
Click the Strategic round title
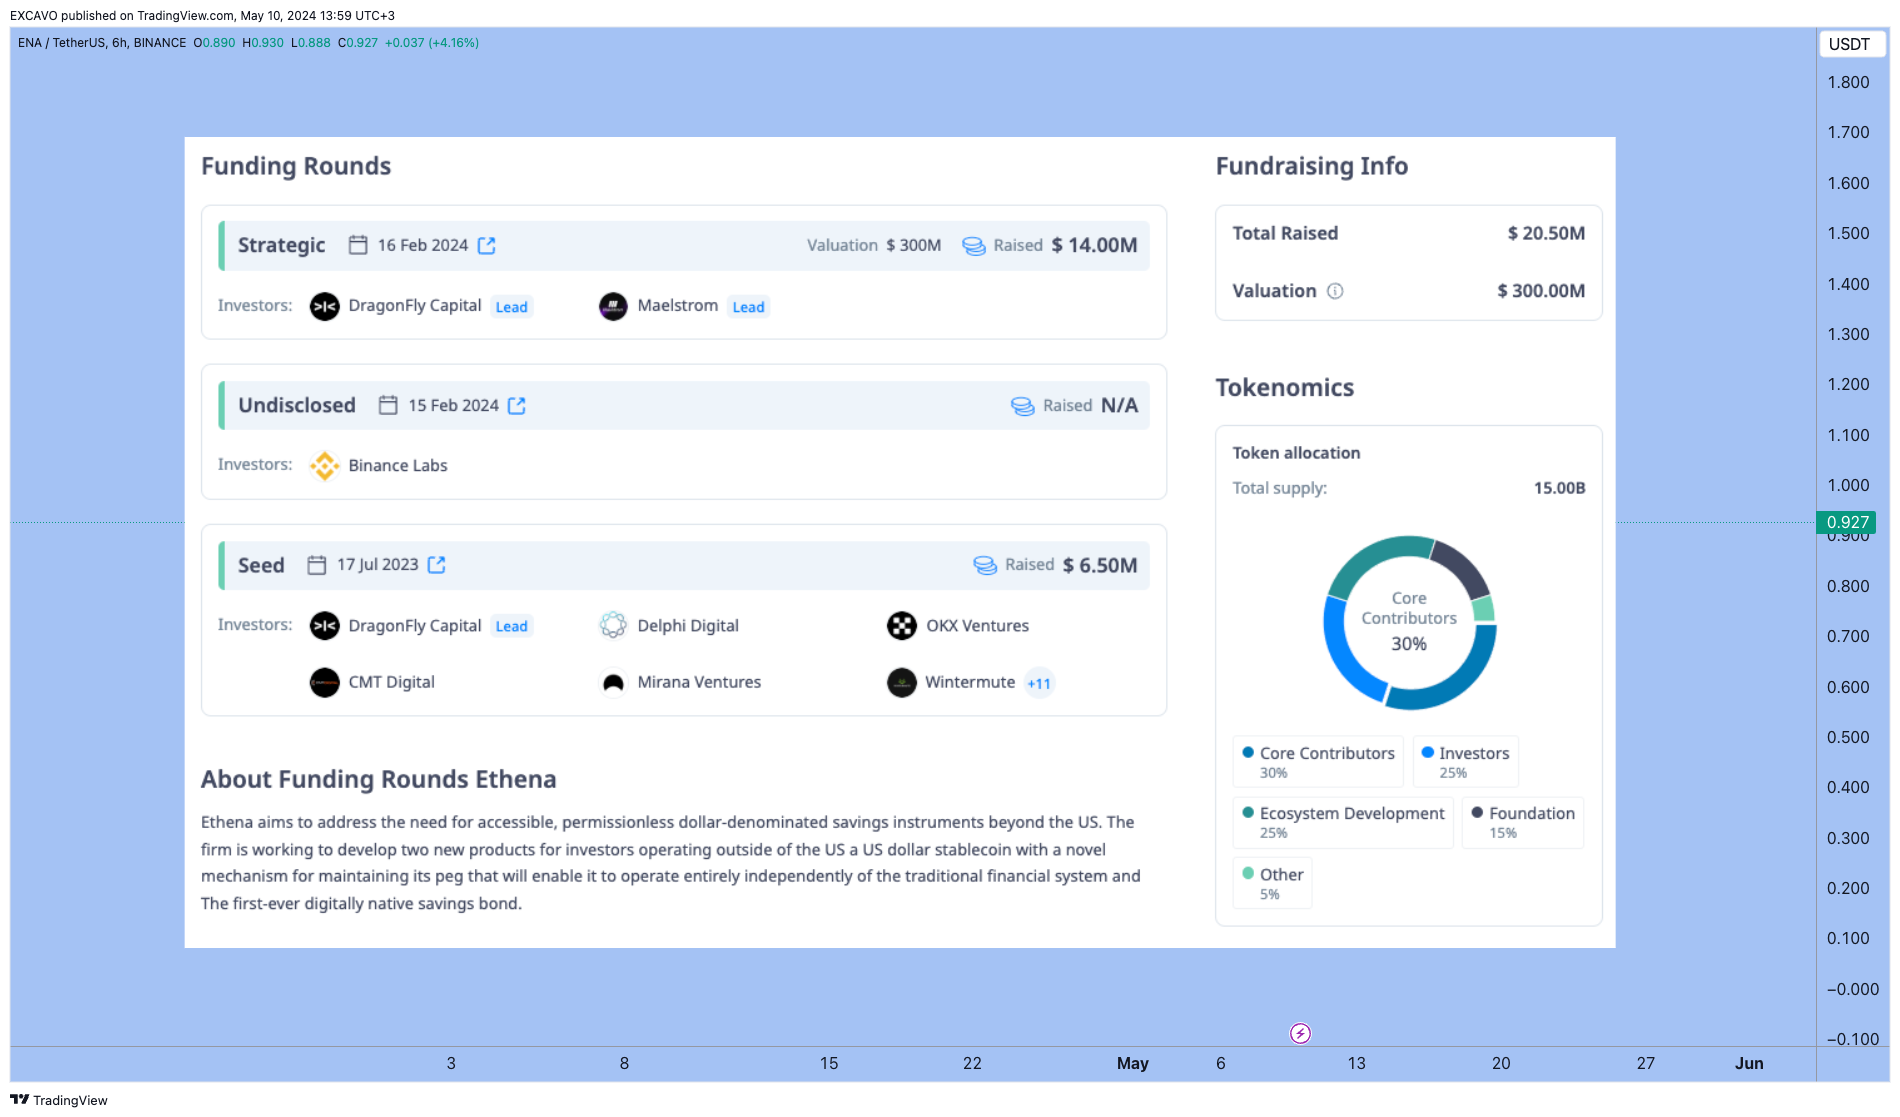tap(281, 245)
